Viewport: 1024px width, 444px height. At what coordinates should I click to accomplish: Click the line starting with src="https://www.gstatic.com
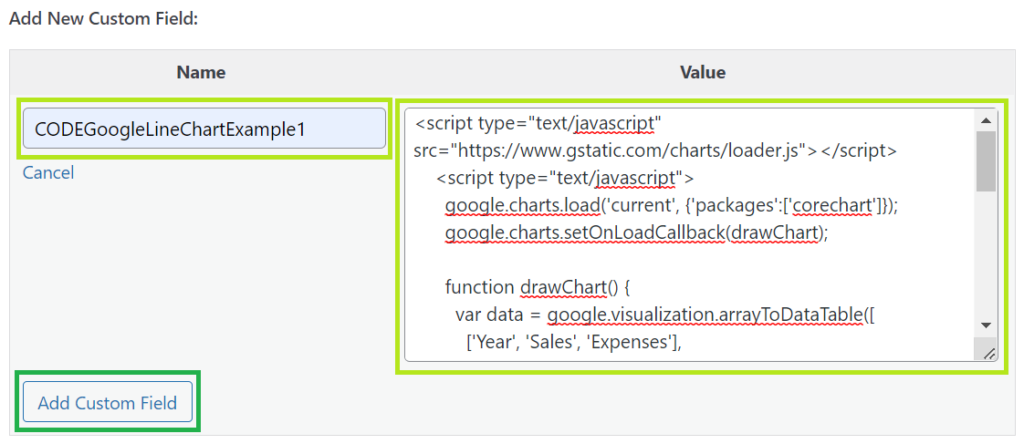pyautogui.click(x=656, y=151)
